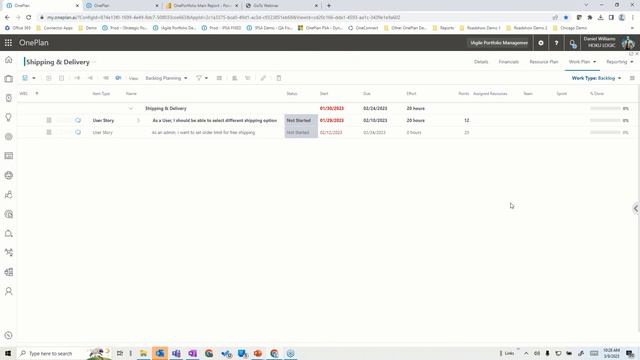Click the WBS sort arrow in header

(x=37, y=93)
